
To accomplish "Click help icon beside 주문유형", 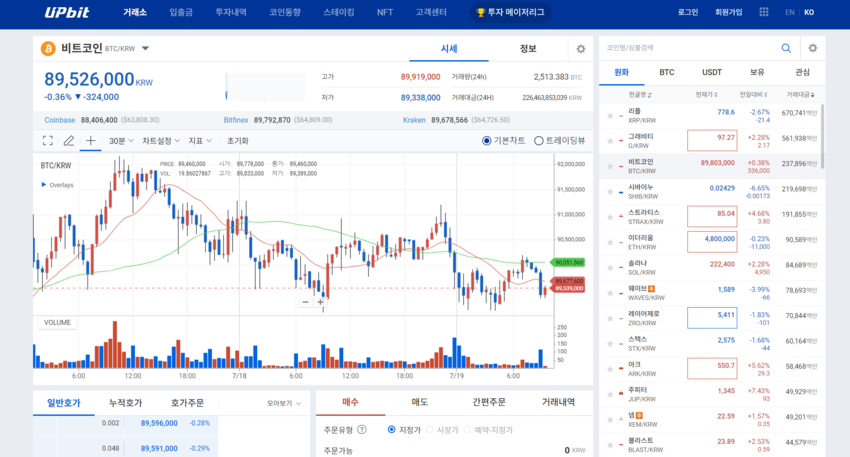I will (x=362, y=429).
